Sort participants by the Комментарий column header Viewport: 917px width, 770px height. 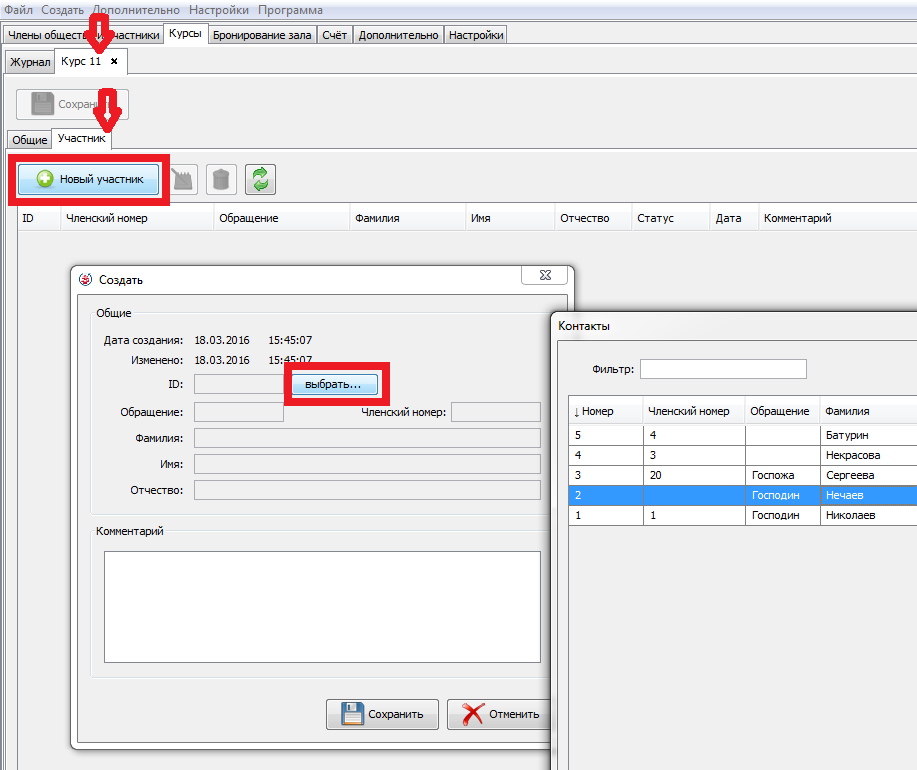point(837,218)
